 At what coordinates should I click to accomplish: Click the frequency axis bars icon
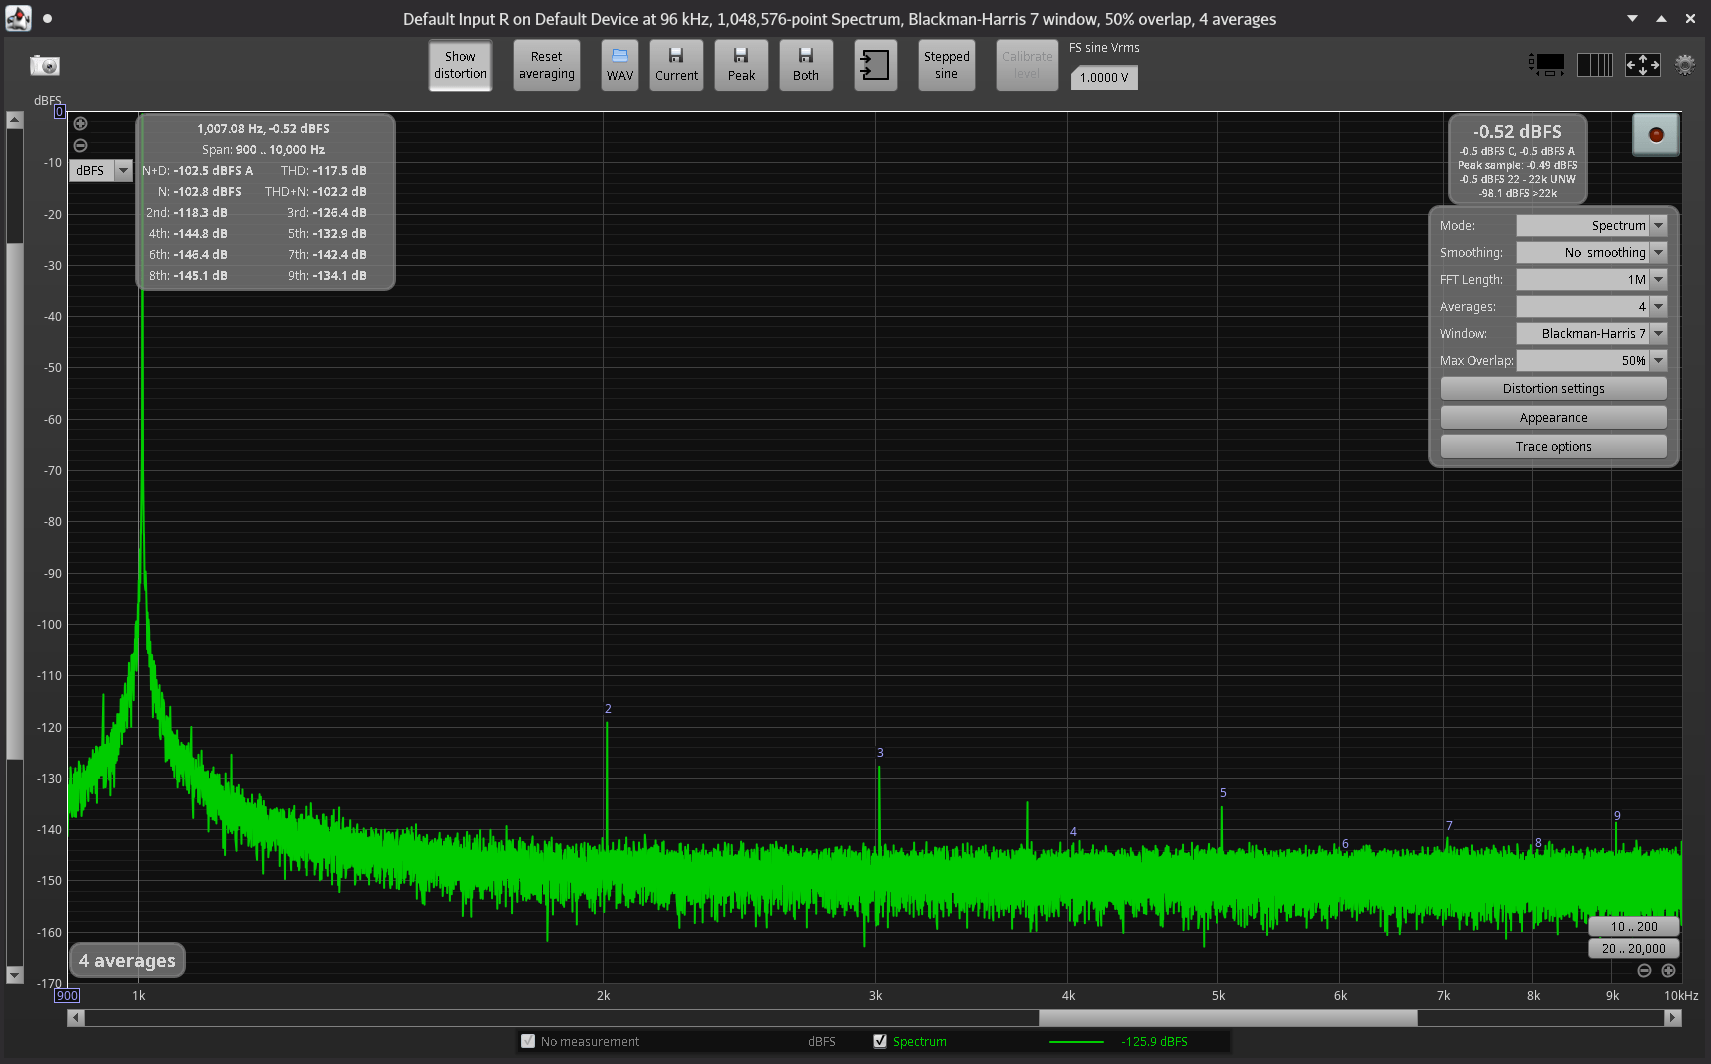(1595, 65)
